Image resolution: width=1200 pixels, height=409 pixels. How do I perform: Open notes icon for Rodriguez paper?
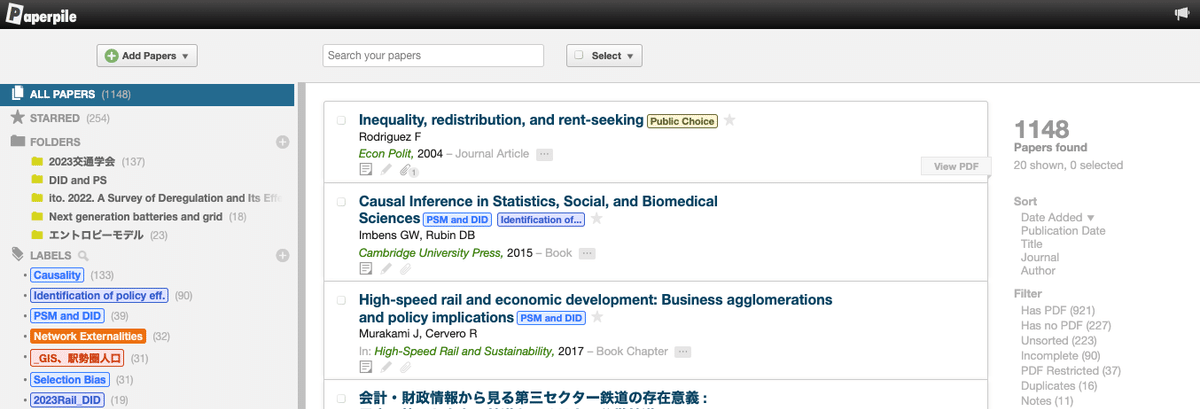(x=366, y=170)
